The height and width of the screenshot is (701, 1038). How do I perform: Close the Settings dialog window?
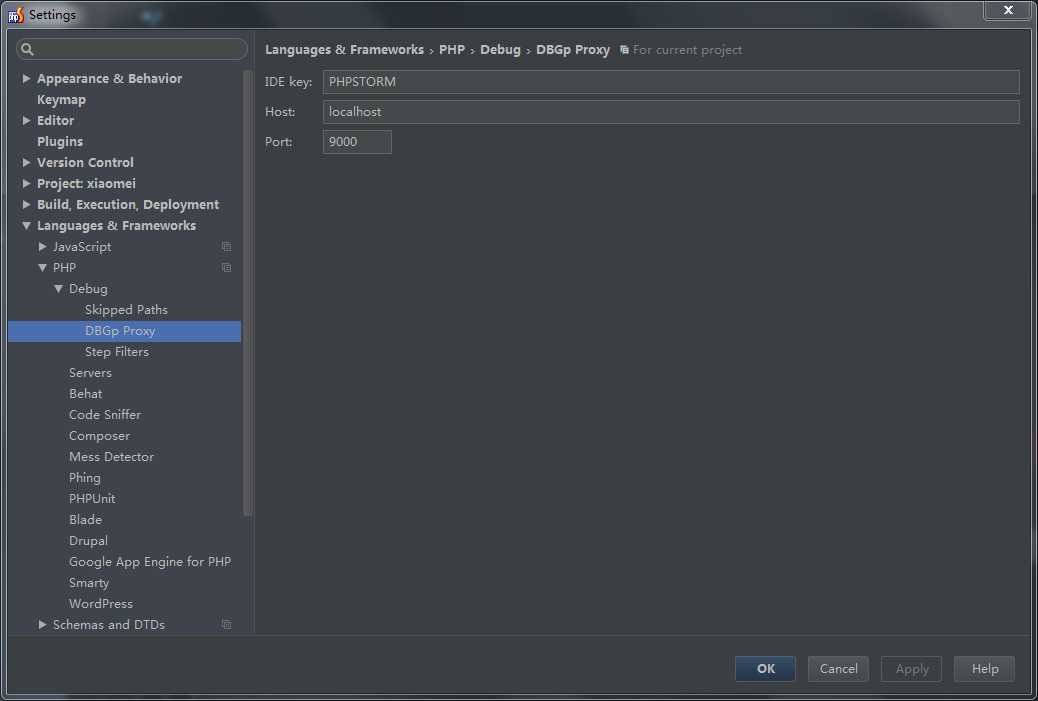click(1008, 10)
